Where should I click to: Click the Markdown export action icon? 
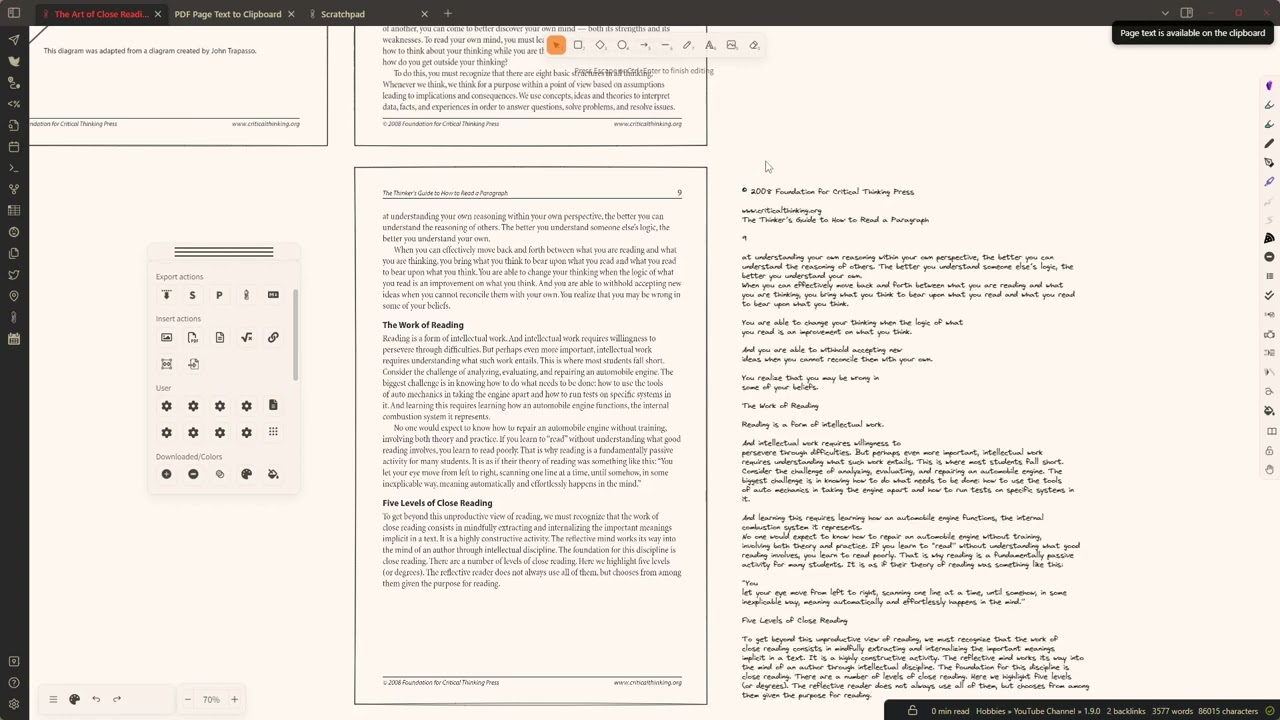273,295
